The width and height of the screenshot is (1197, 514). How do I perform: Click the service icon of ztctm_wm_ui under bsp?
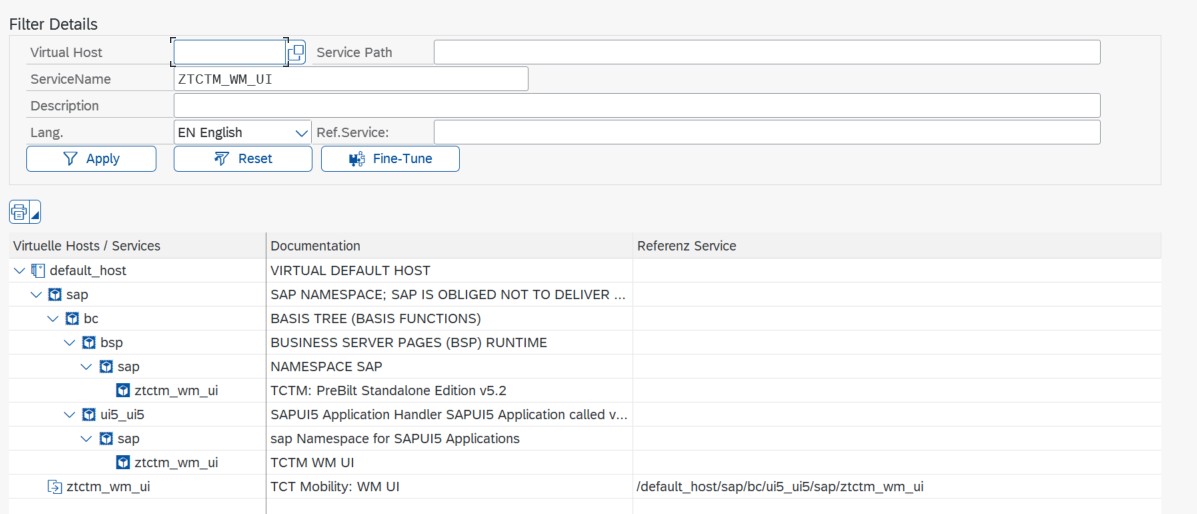point(123,390)
